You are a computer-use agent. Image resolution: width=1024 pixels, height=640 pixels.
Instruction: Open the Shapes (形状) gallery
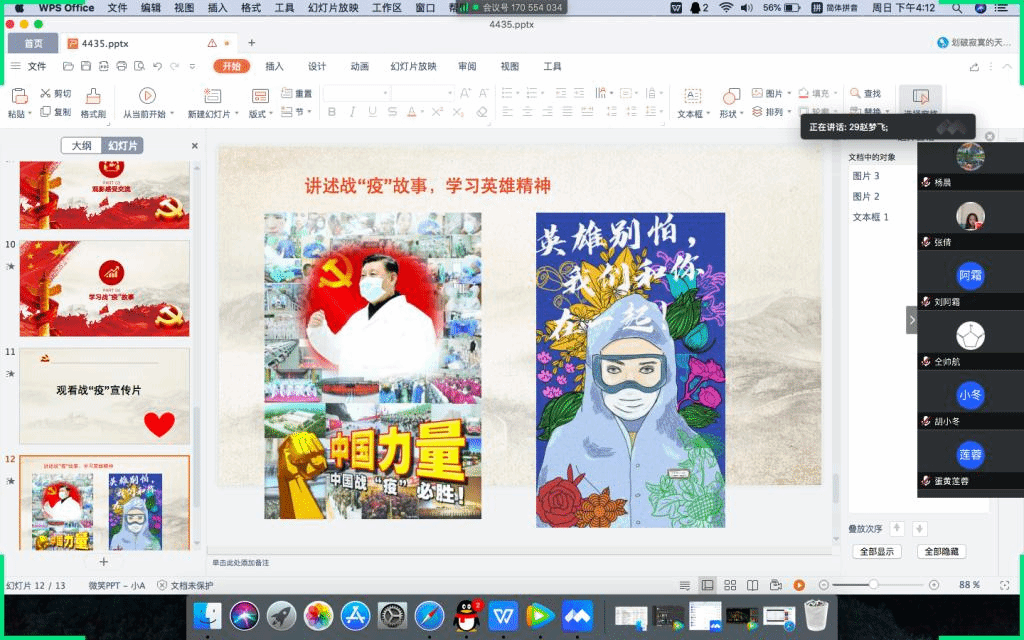point(731,103)
